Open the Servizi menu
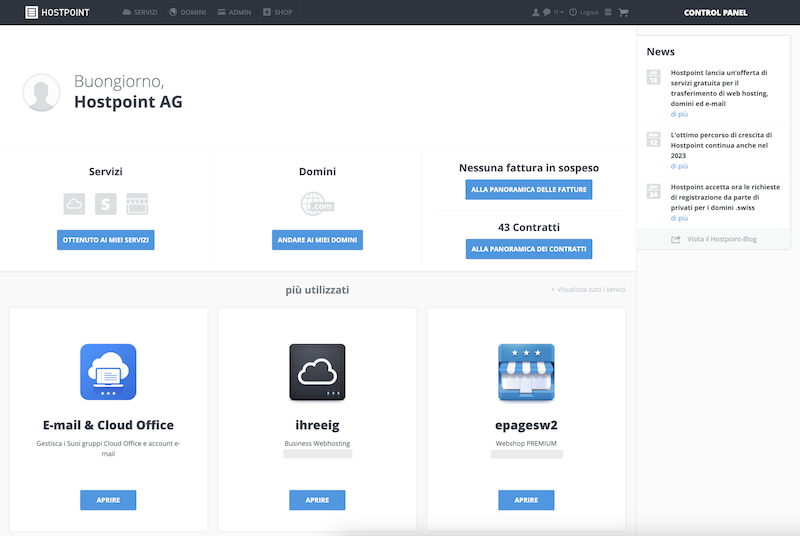This screenshot has height=536, width=800. 140,12
